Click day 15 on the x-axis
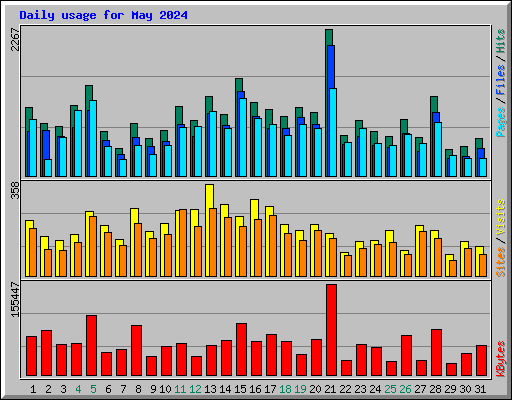This screenshot has width=512, height=400. pos(240,389)
